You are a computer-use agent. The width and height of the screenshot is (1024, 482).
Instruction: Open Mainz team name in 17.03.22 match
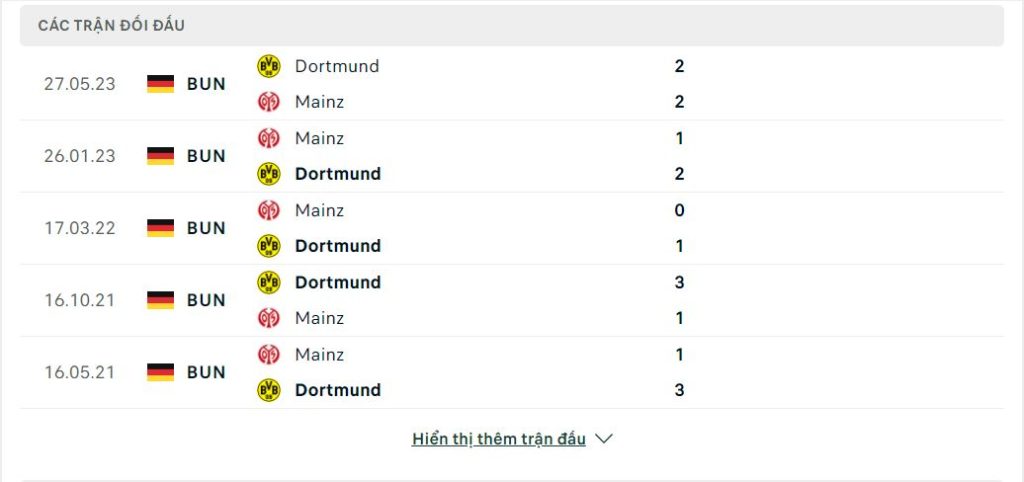point(319,210)
